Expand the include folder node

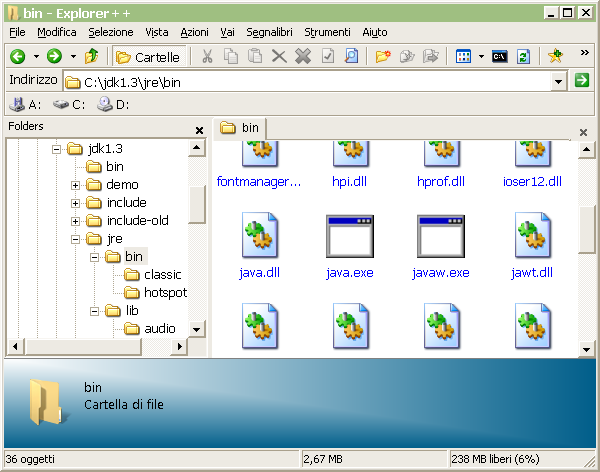[75, 203]
